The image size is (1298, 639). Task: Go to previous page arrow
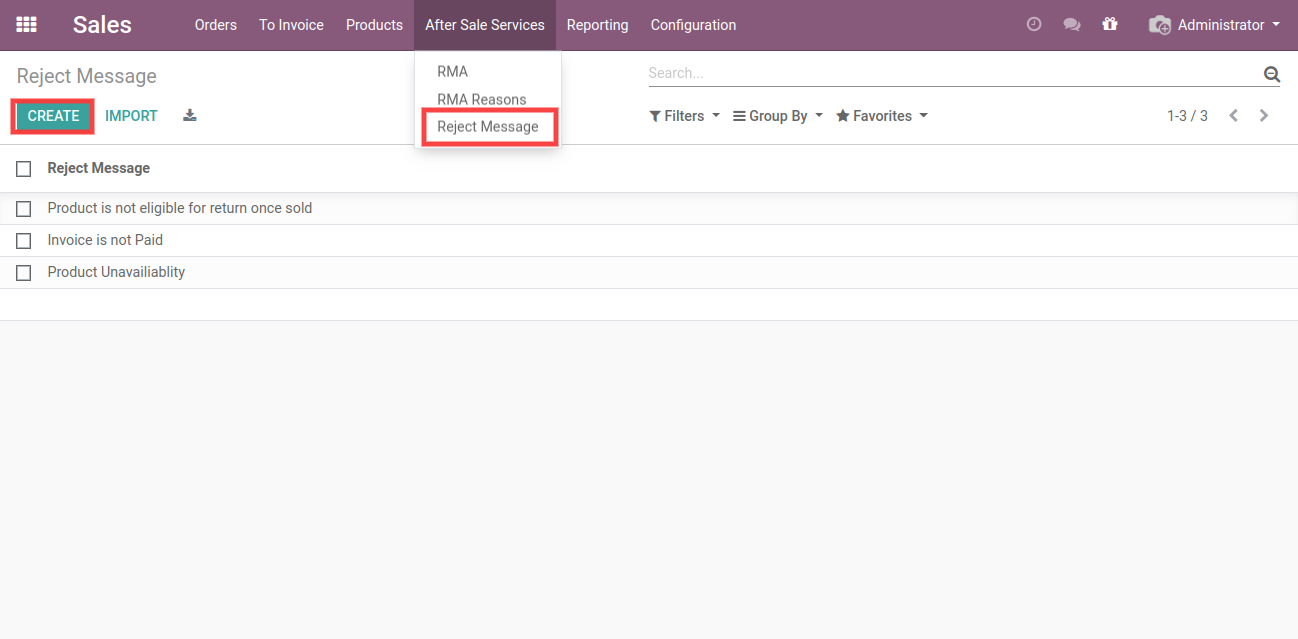click(1234, 116)
